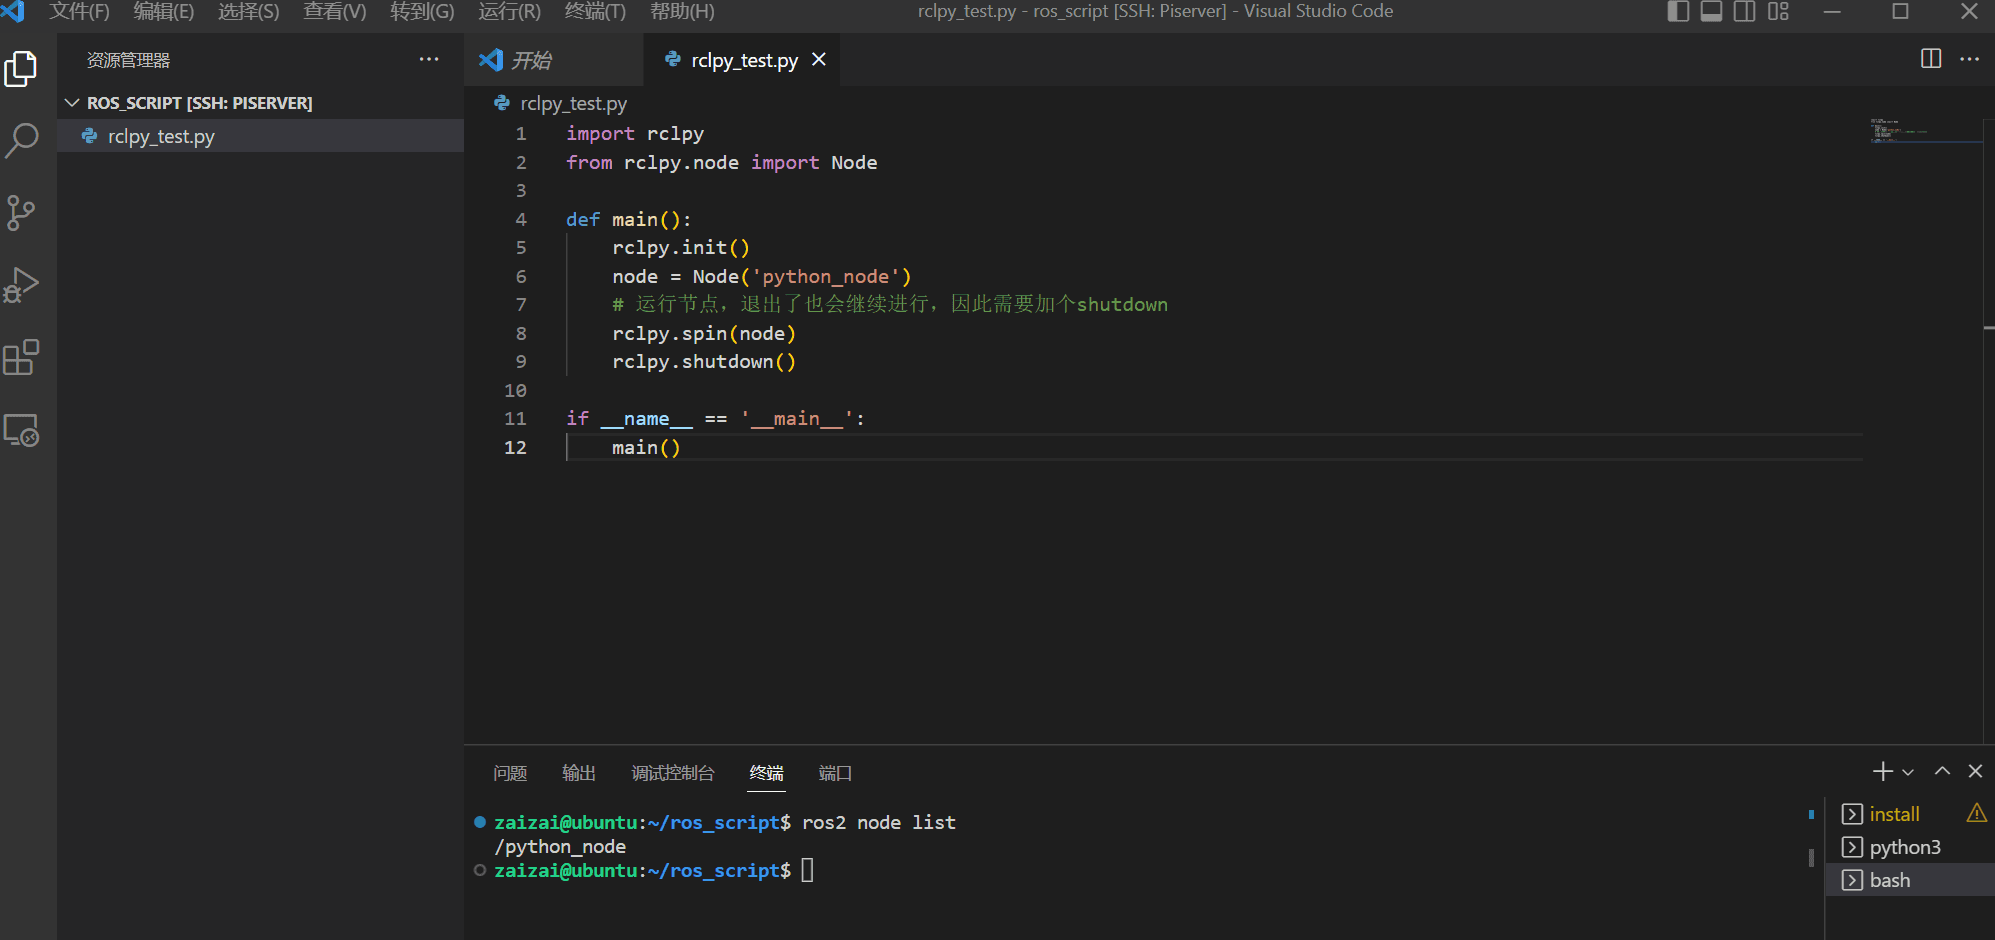Open the 终端(T) menu
The width and height of the screenshot is (1995, 940).
coord(595,12)
